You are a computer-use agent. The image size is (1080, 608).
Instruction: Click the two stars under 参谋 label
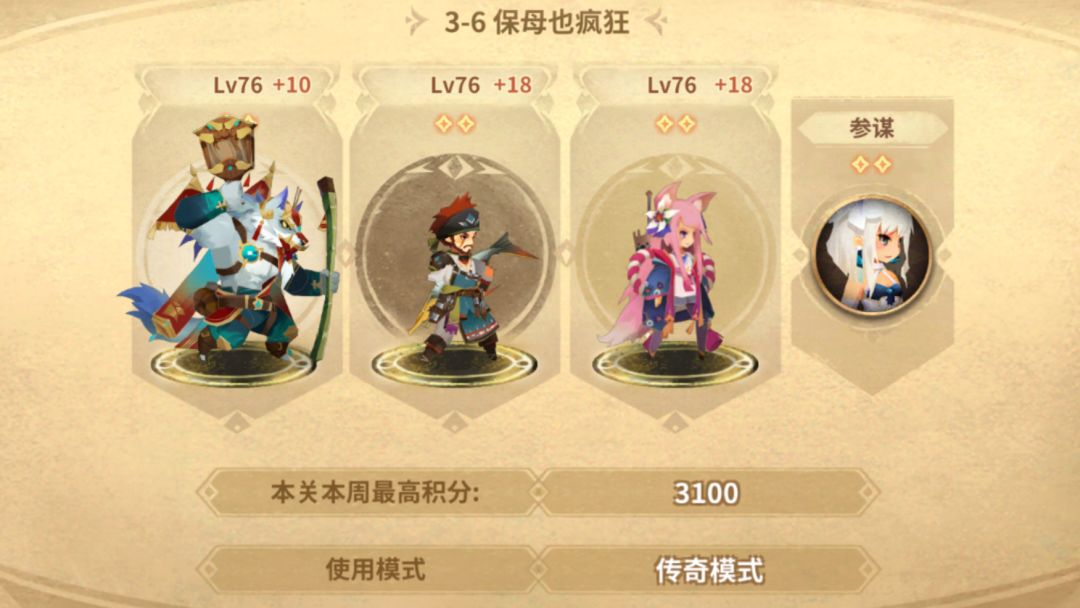point(872,165)
